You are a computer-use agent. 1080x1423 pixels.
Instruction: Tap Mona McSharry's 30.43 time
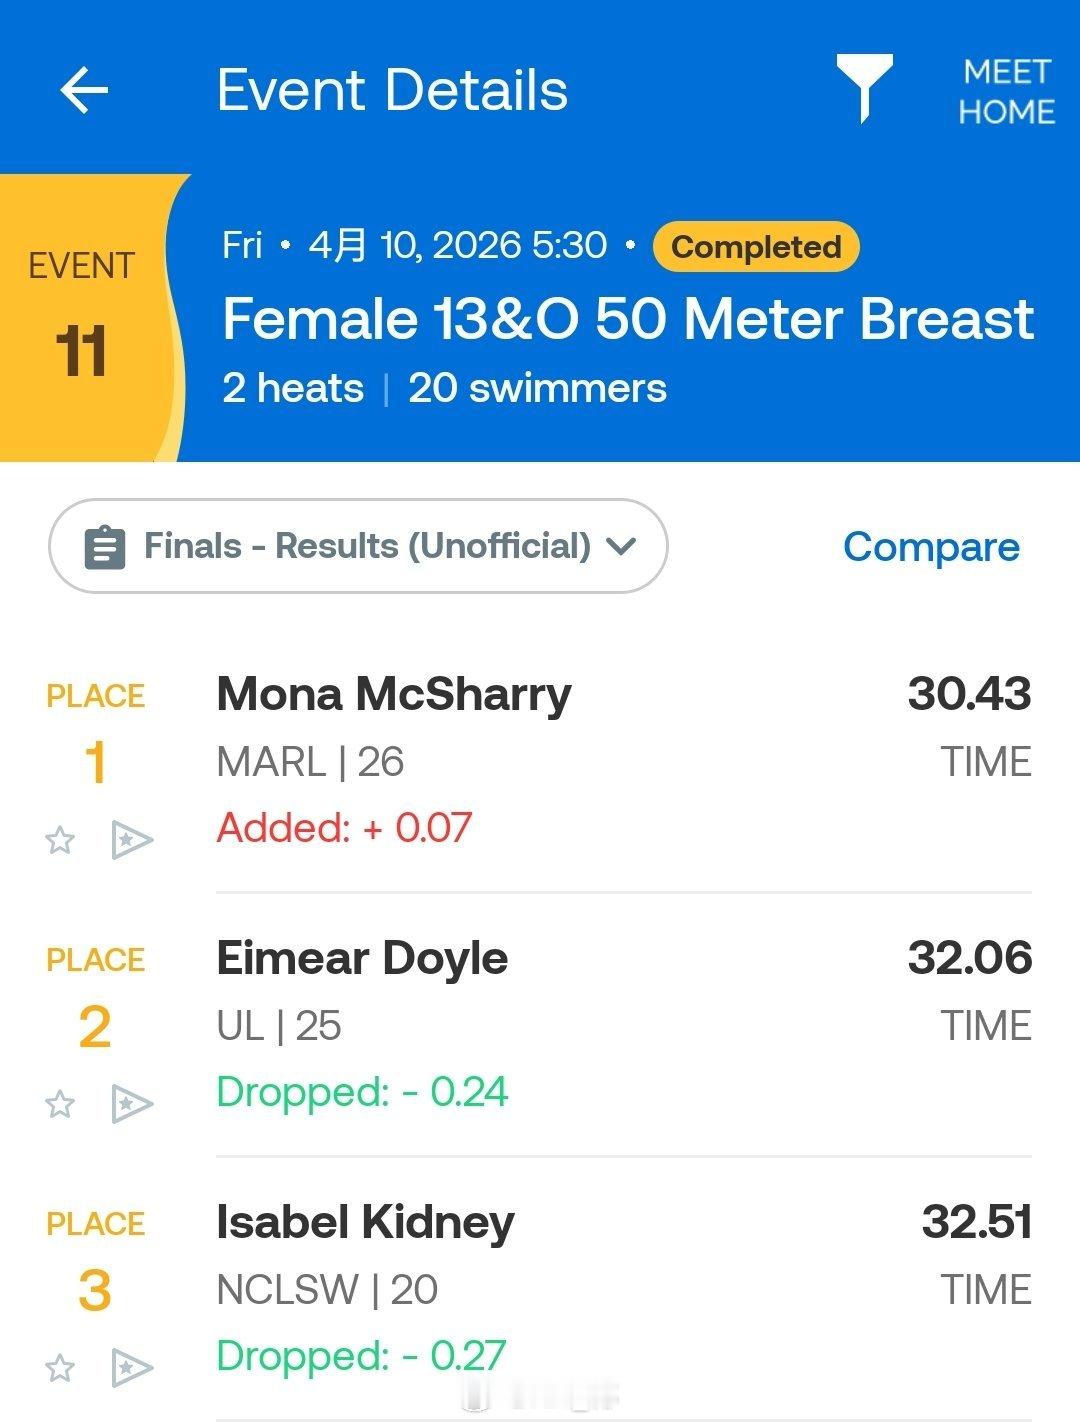tap(969, 694)
